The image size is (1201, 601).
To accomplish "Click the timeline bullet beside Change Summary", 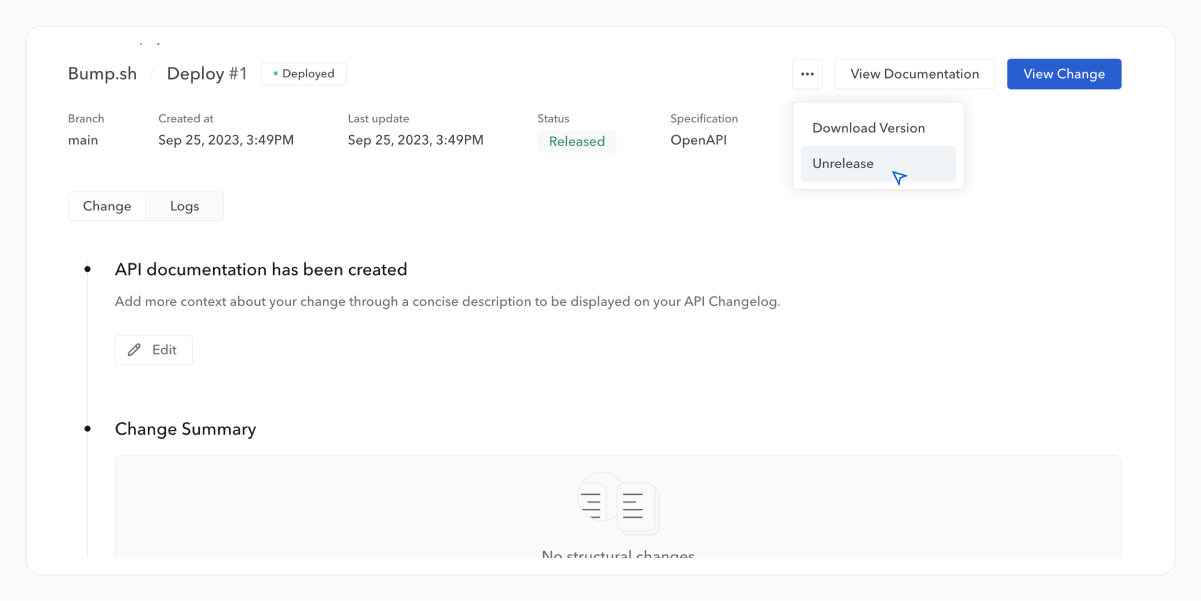I will (88, 429).
